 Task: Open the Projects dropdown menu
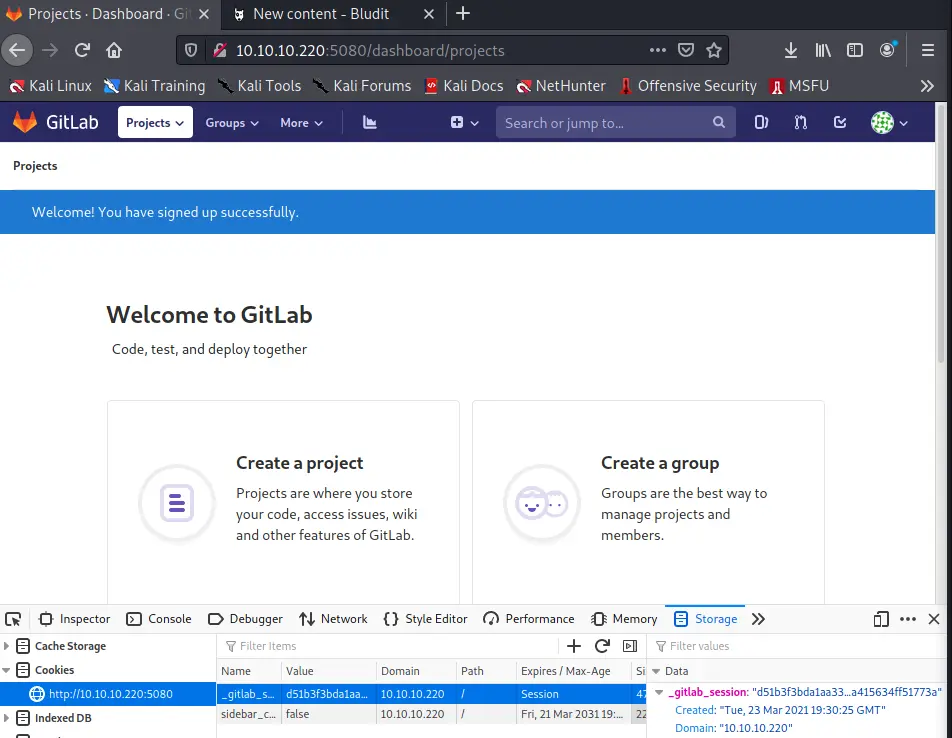(x=155, y=122)
